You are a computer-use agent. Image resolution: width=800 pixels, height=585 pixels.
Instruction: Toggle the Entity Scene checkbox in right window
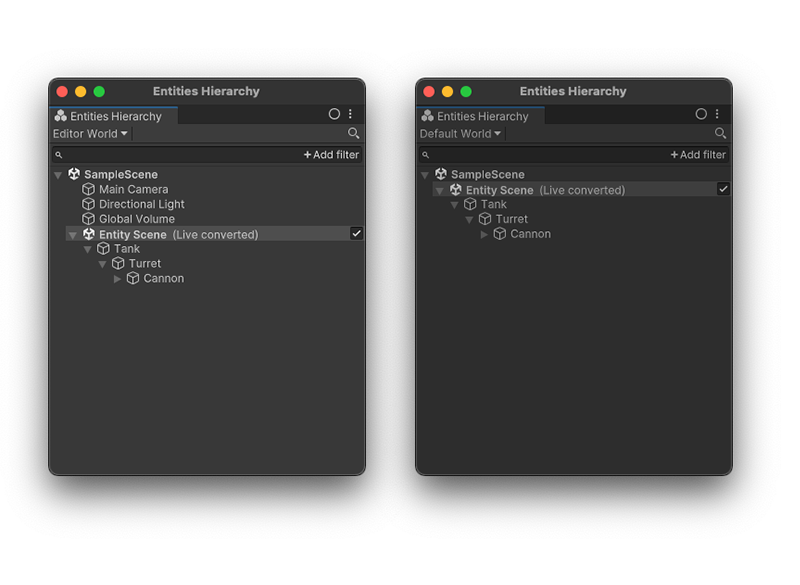(x=723, y=189)
